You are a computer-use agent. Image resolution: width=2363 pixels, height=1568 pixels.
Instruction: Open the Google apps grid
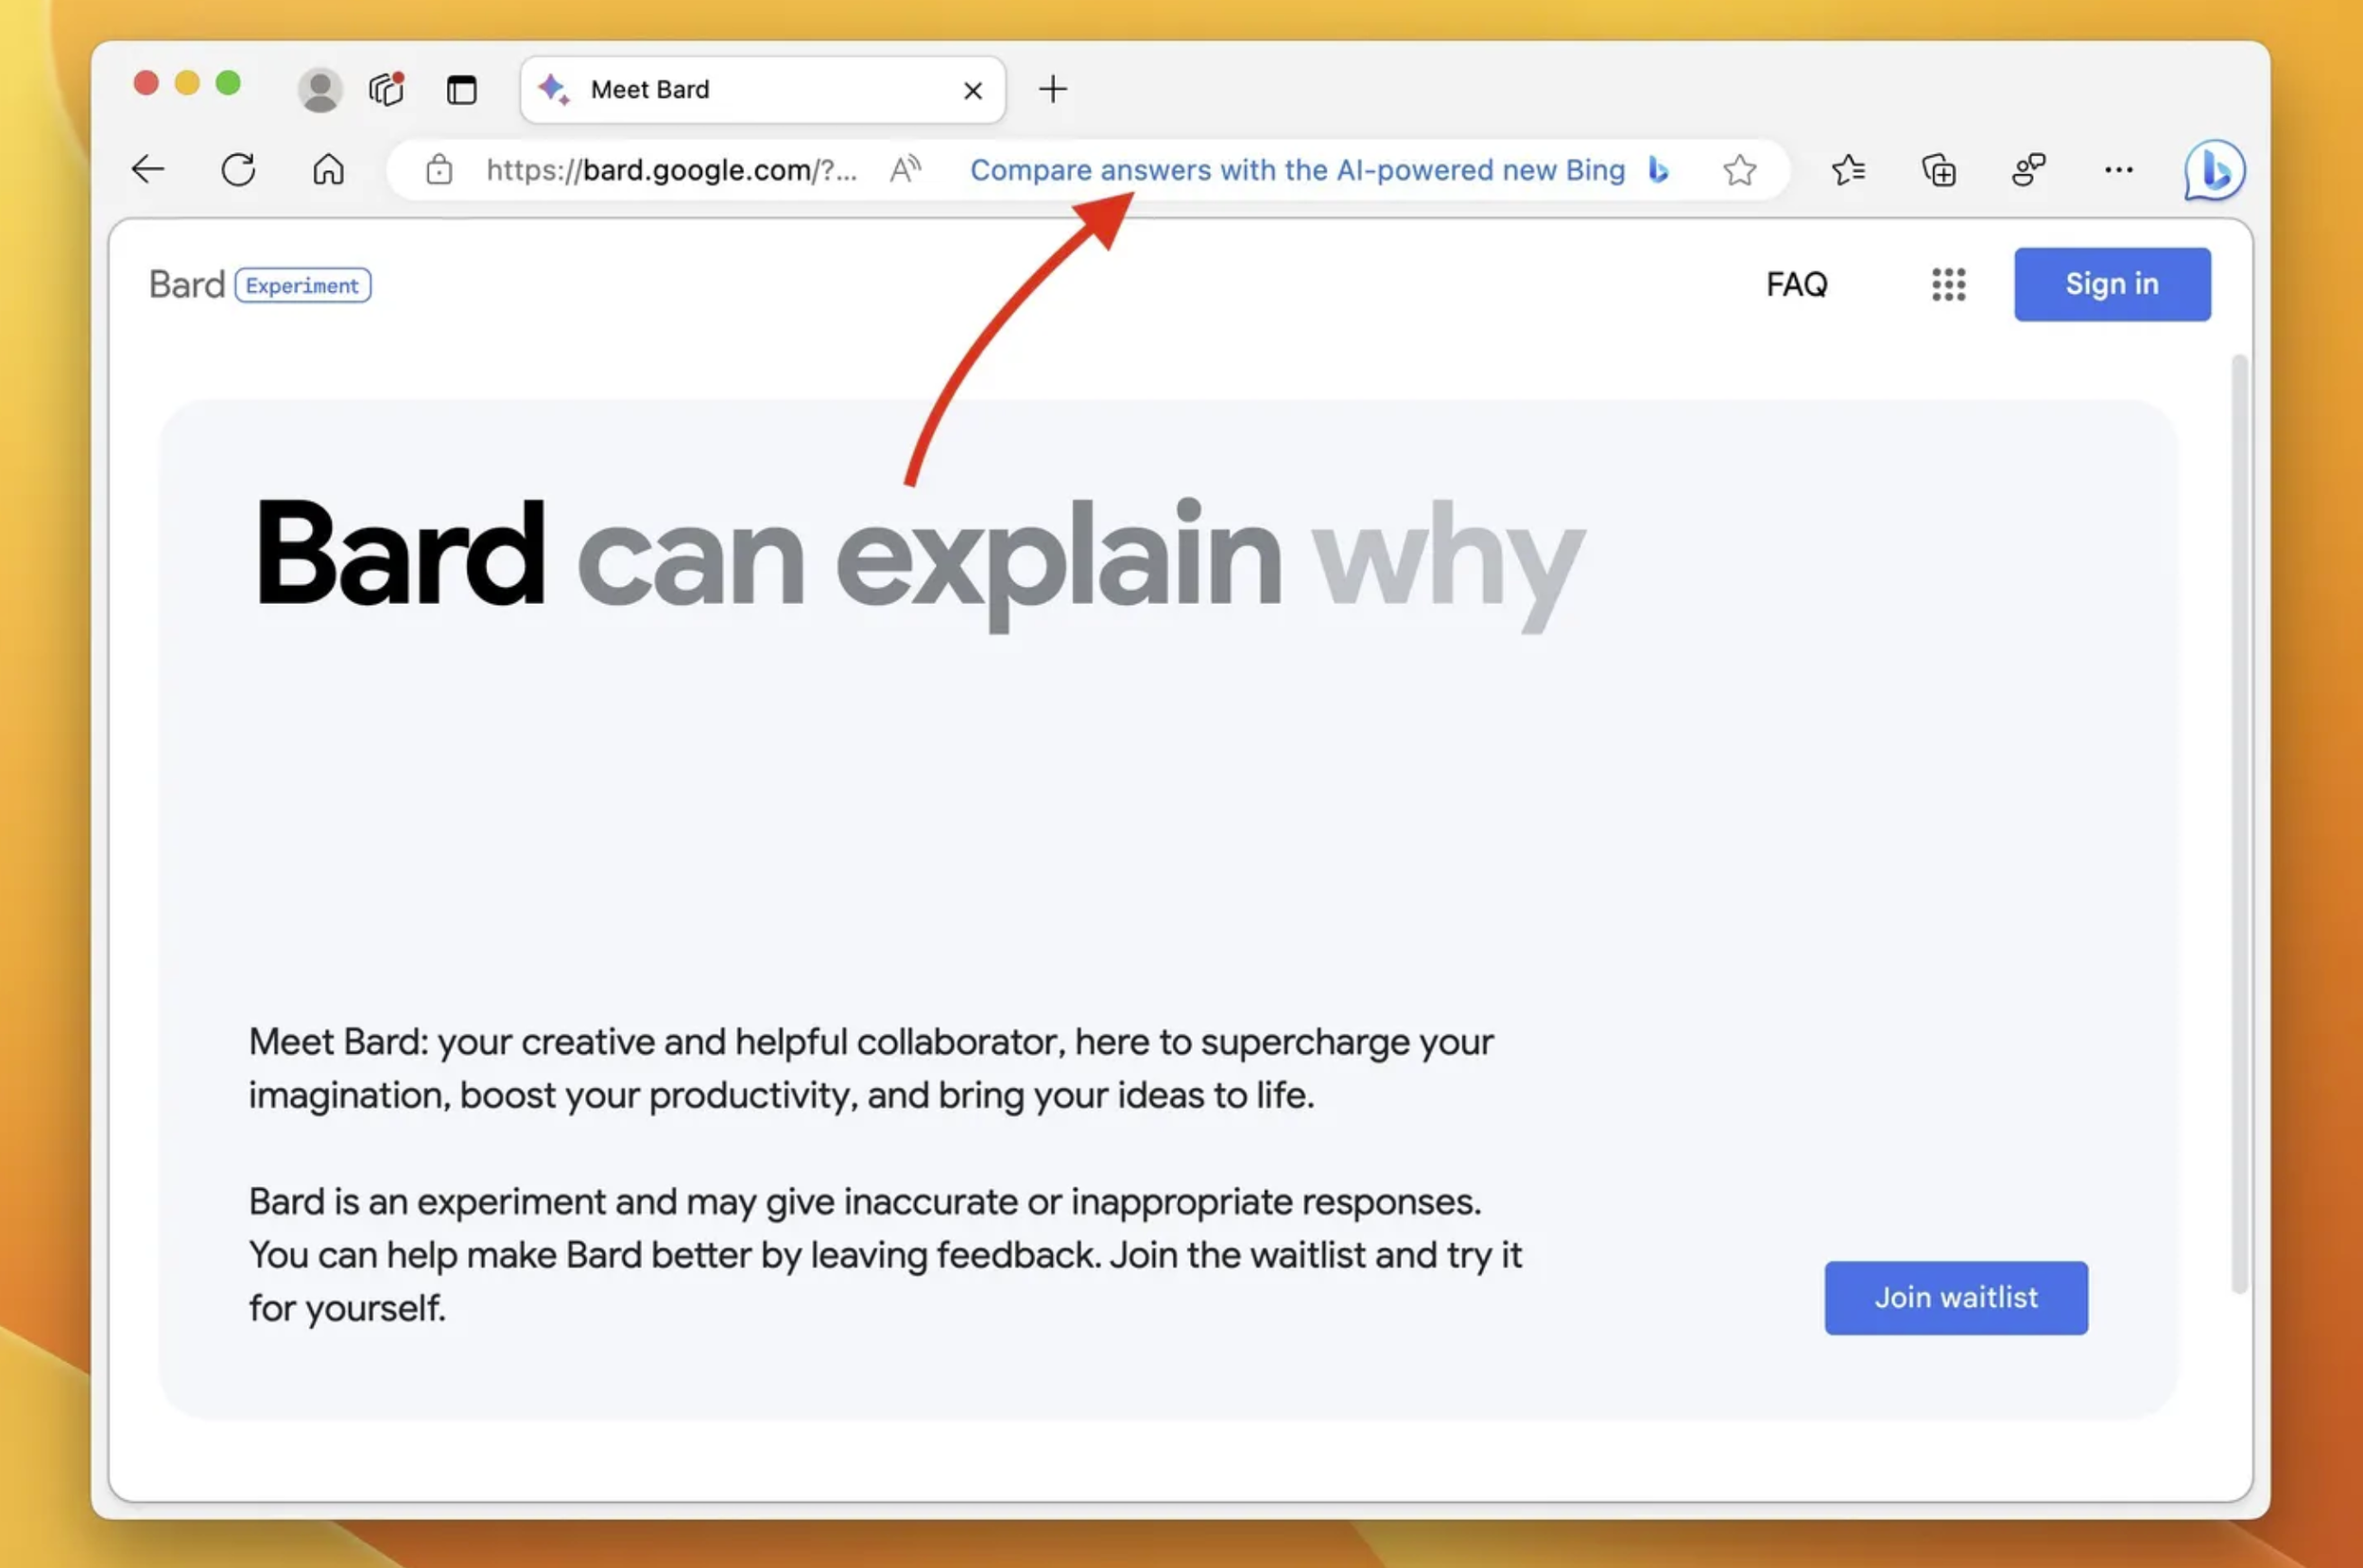[1949, 284]
